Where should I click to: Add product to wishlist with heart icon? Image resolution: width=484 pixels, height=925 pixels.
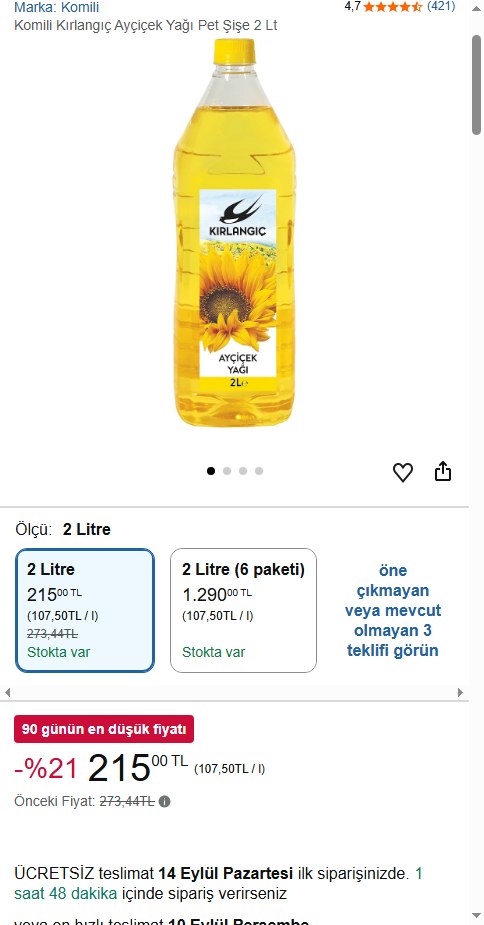coord(403,472)
